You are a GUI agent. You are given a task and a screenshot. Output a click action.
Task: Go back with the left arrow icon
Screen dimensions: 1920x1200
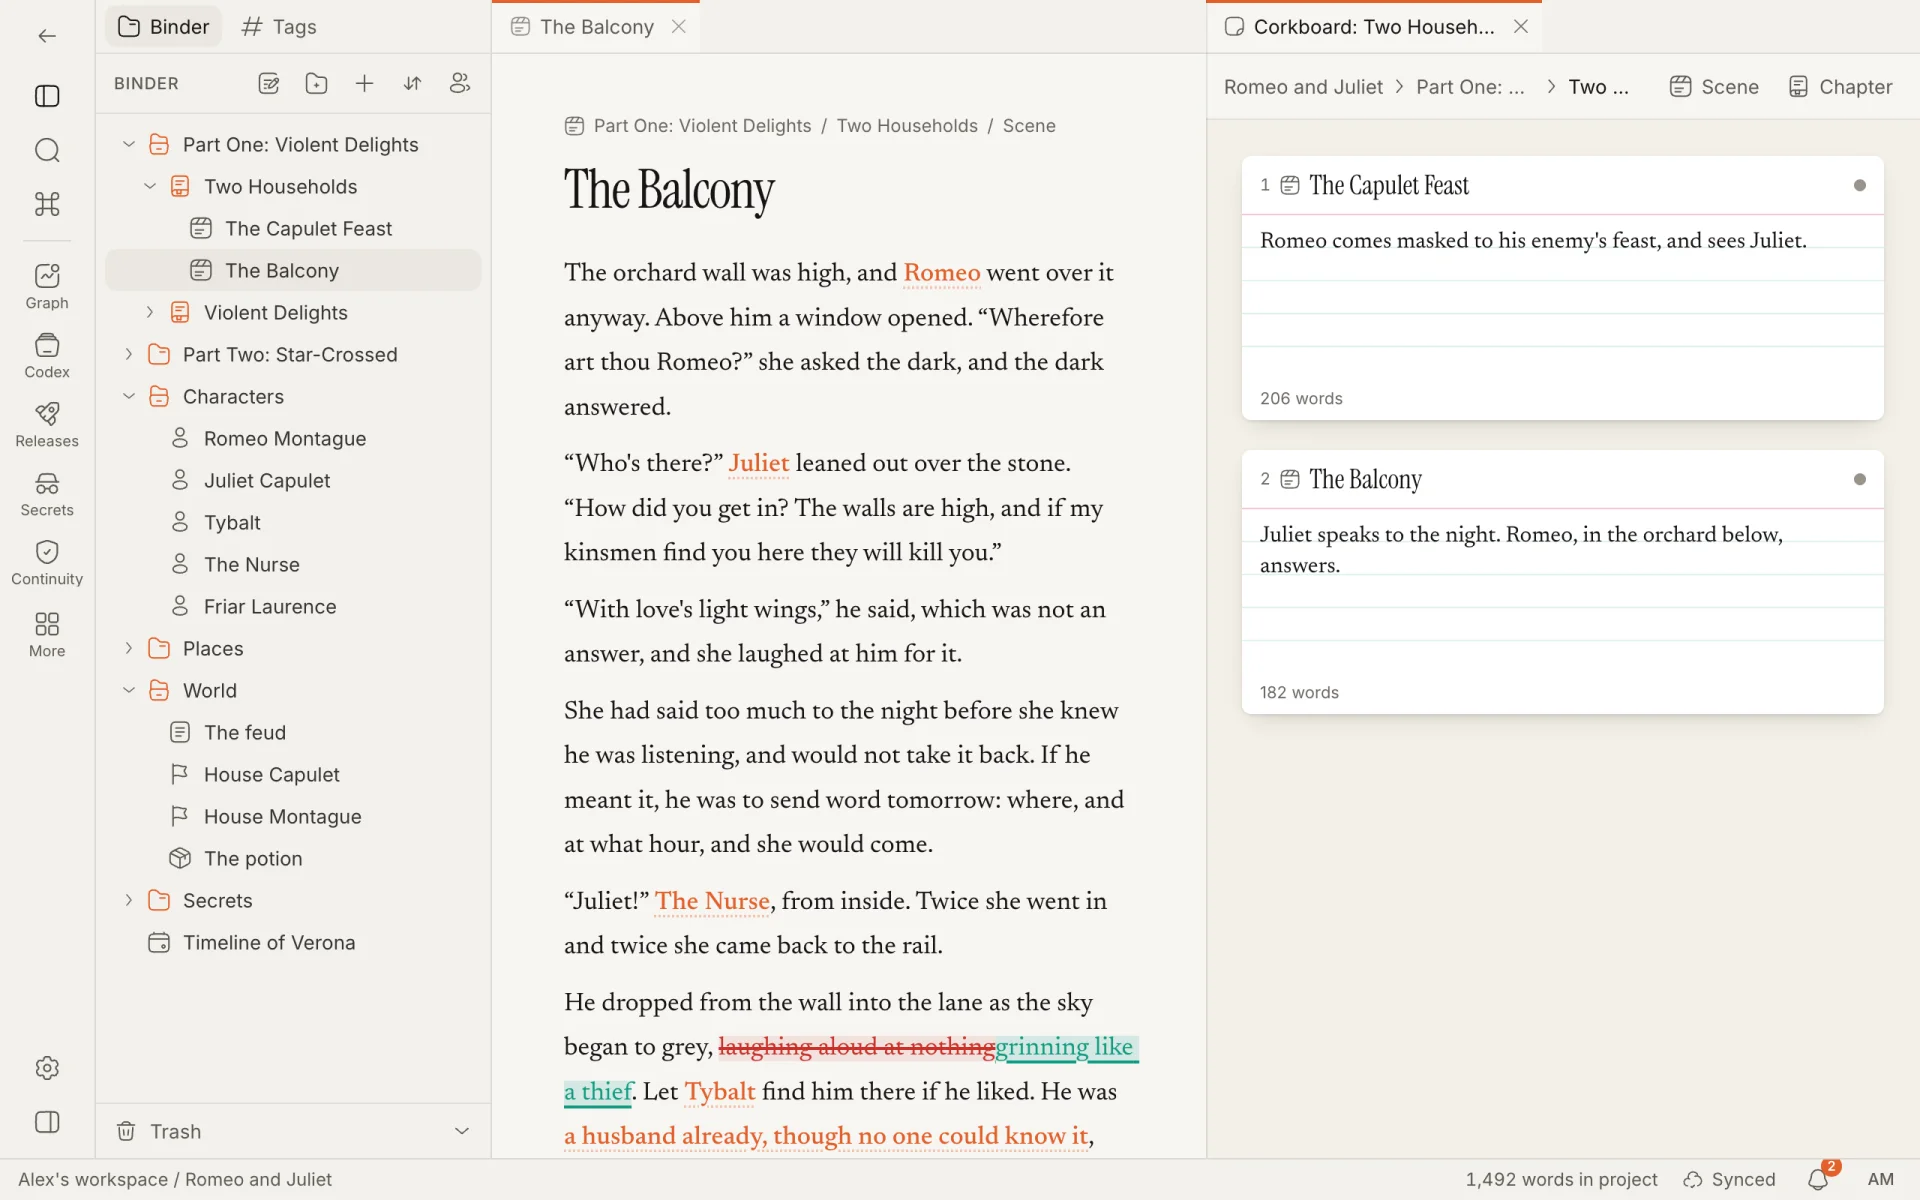(x=47, y=36)
